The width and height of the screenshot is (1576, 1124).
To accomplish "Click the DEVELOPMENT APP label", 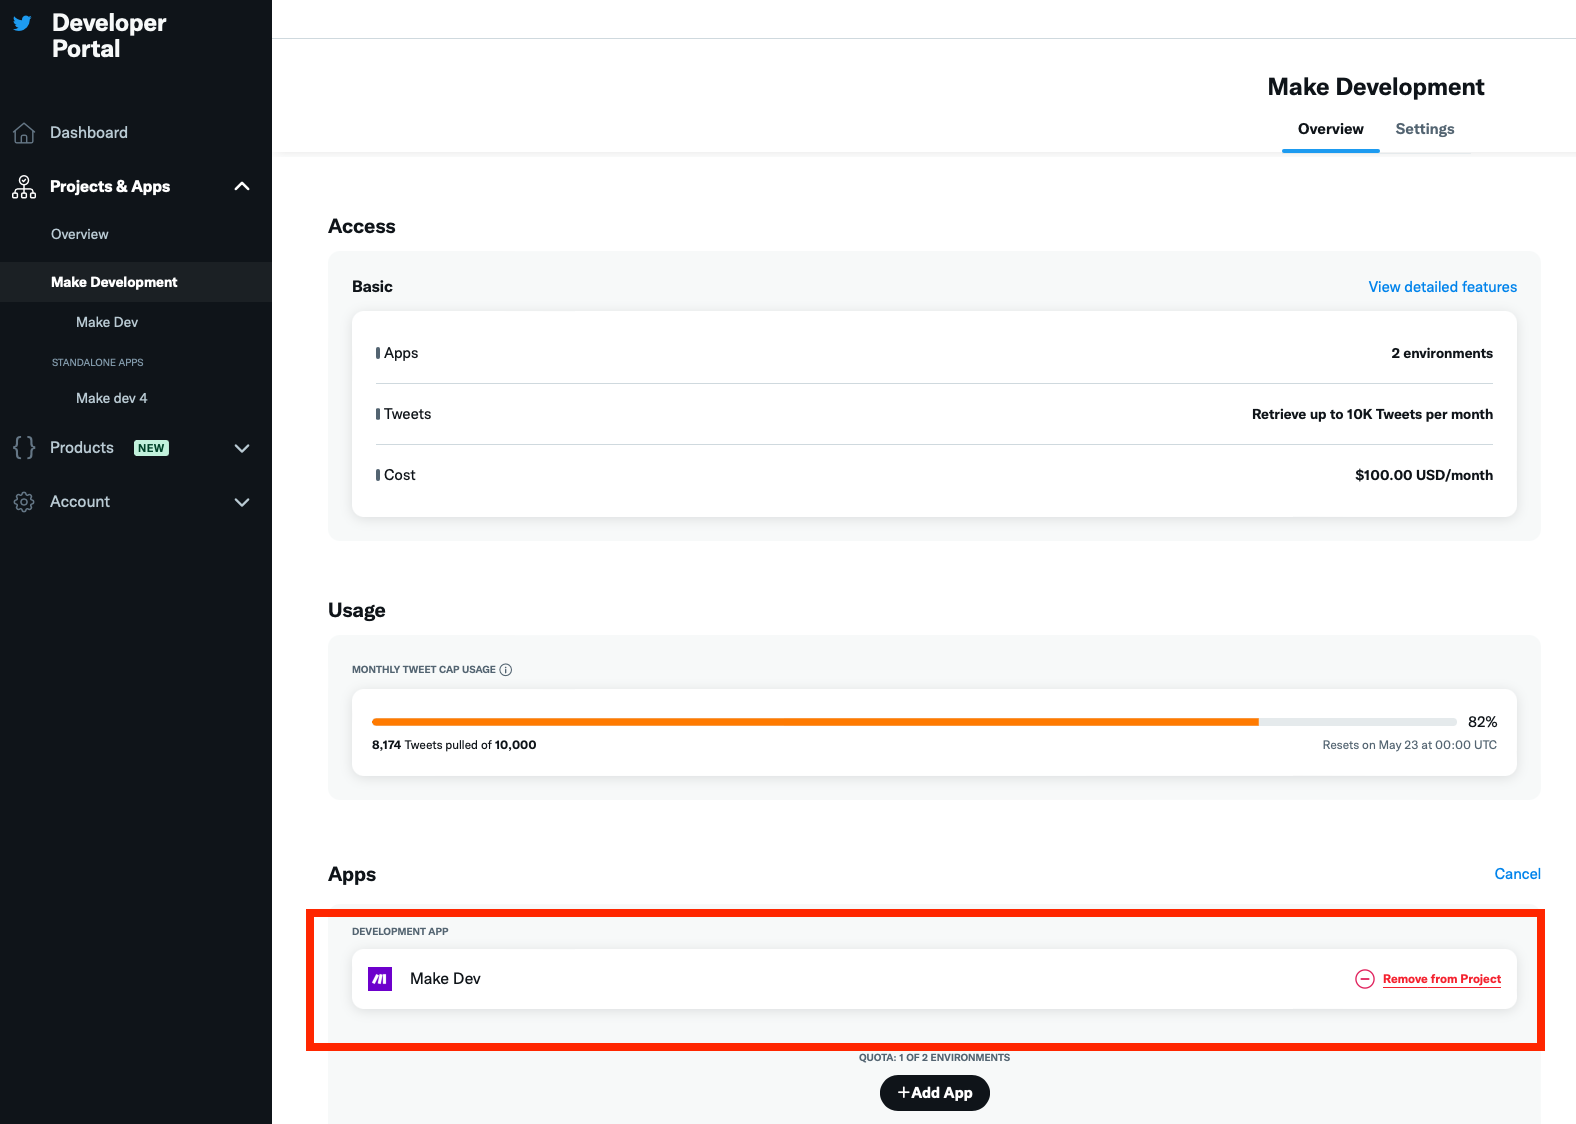I will point(400,931).
